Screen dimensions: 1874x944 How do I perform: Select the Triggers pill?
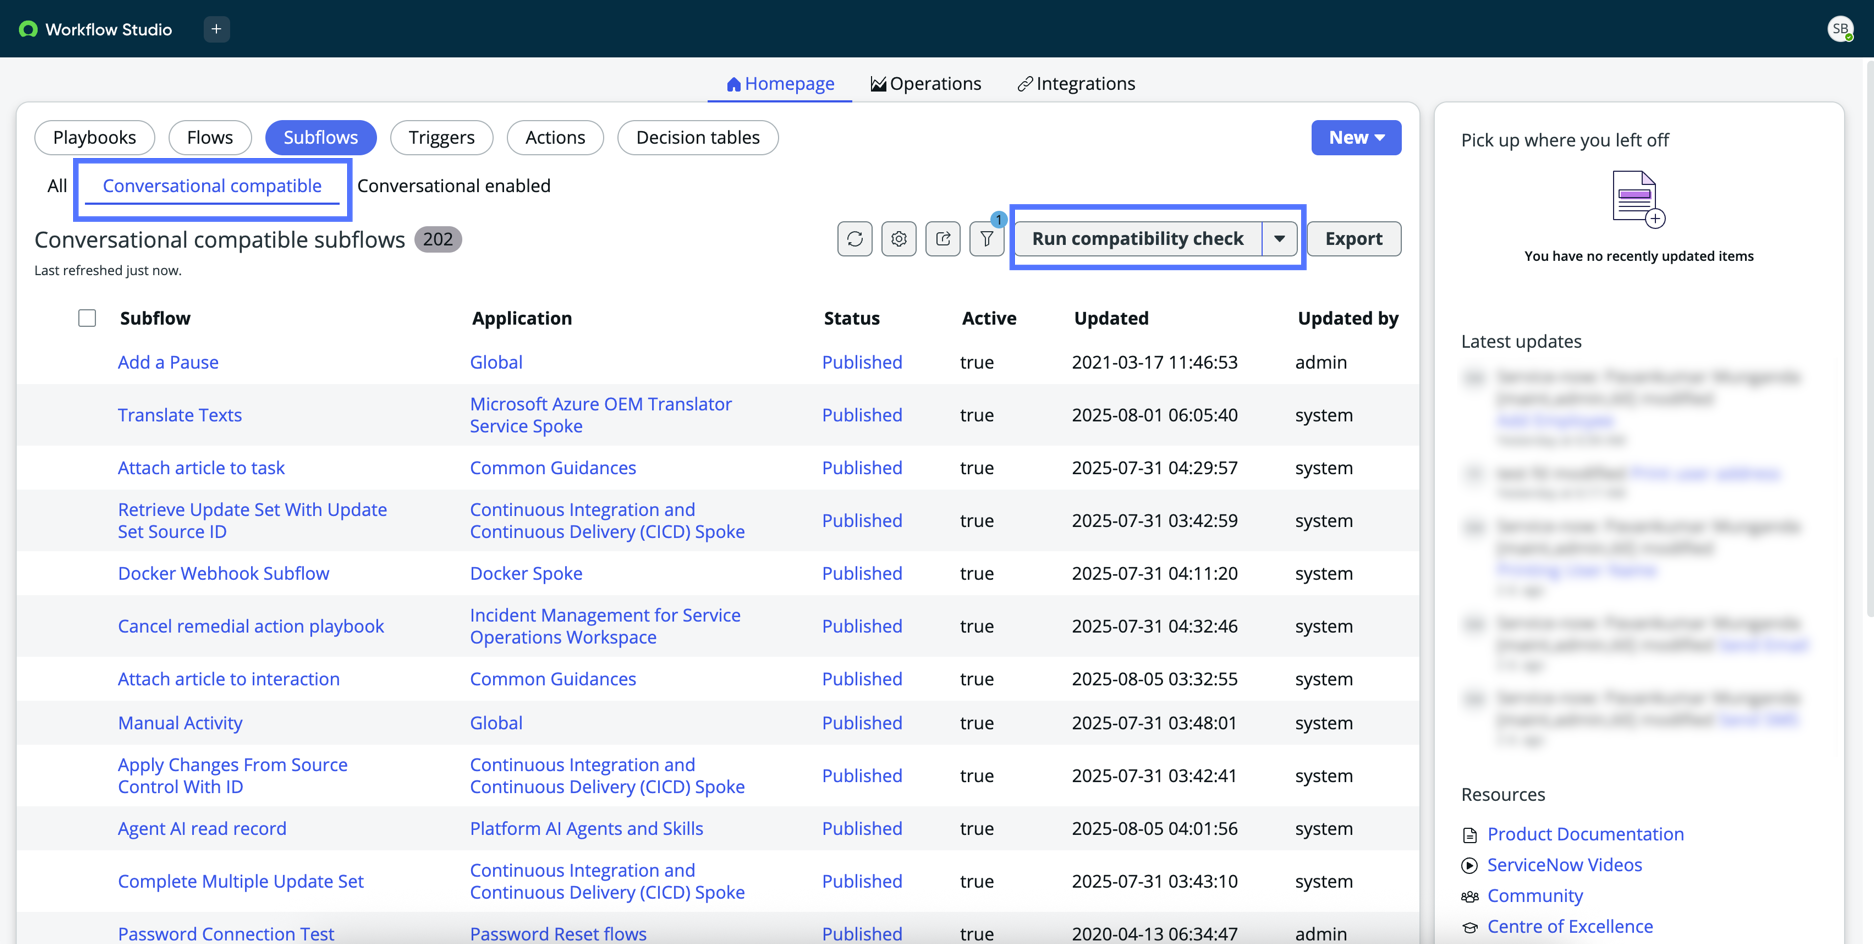point(442,138)
